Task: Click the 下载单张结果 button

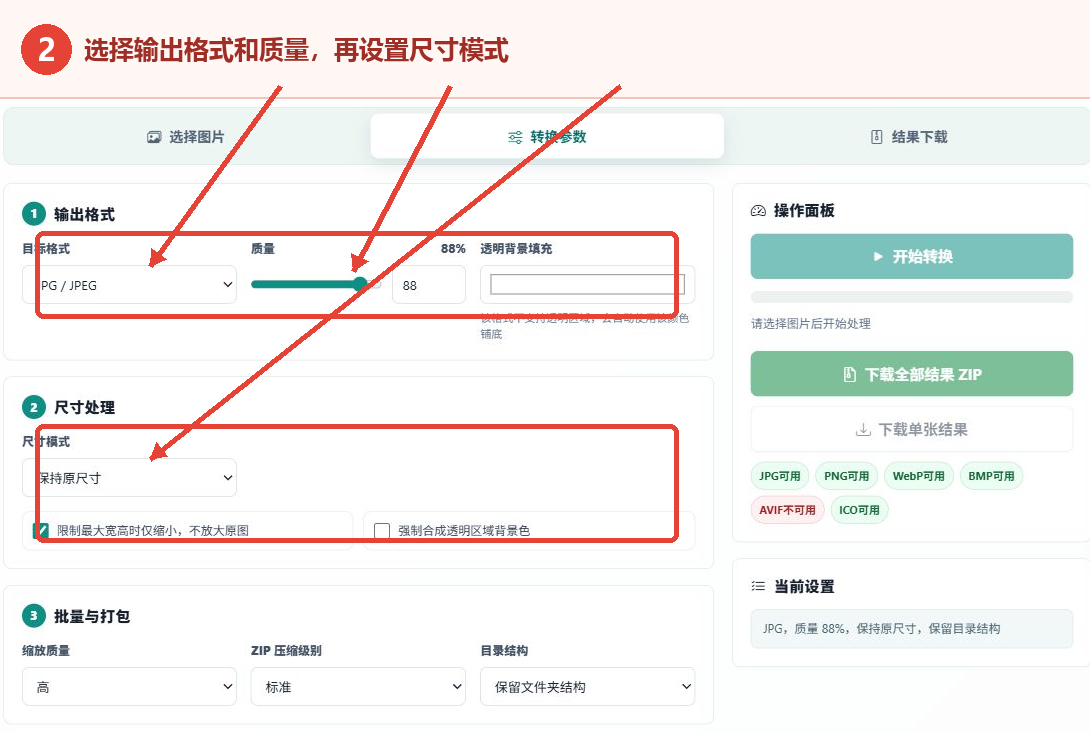Action: coord(911,430)
